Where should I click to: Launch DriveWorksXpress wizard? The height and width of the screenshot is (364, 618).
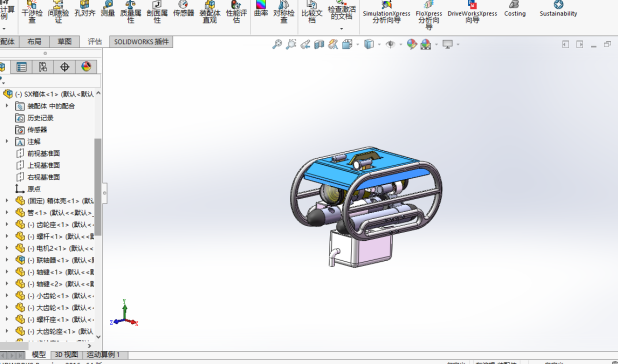tap(472, 11)
